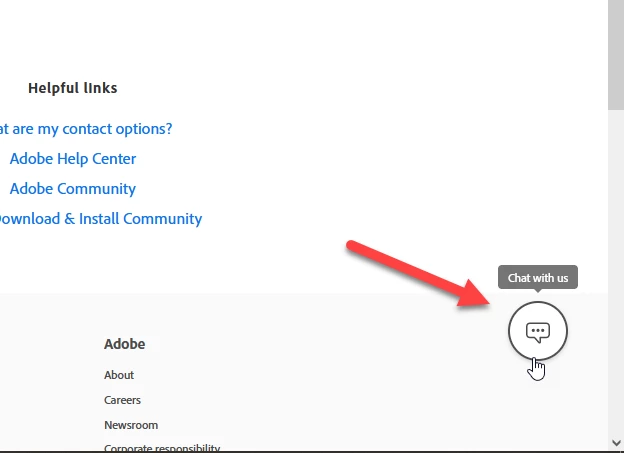Click the Adobe footer heading
The image size is (624, 453).
(125, 344)
